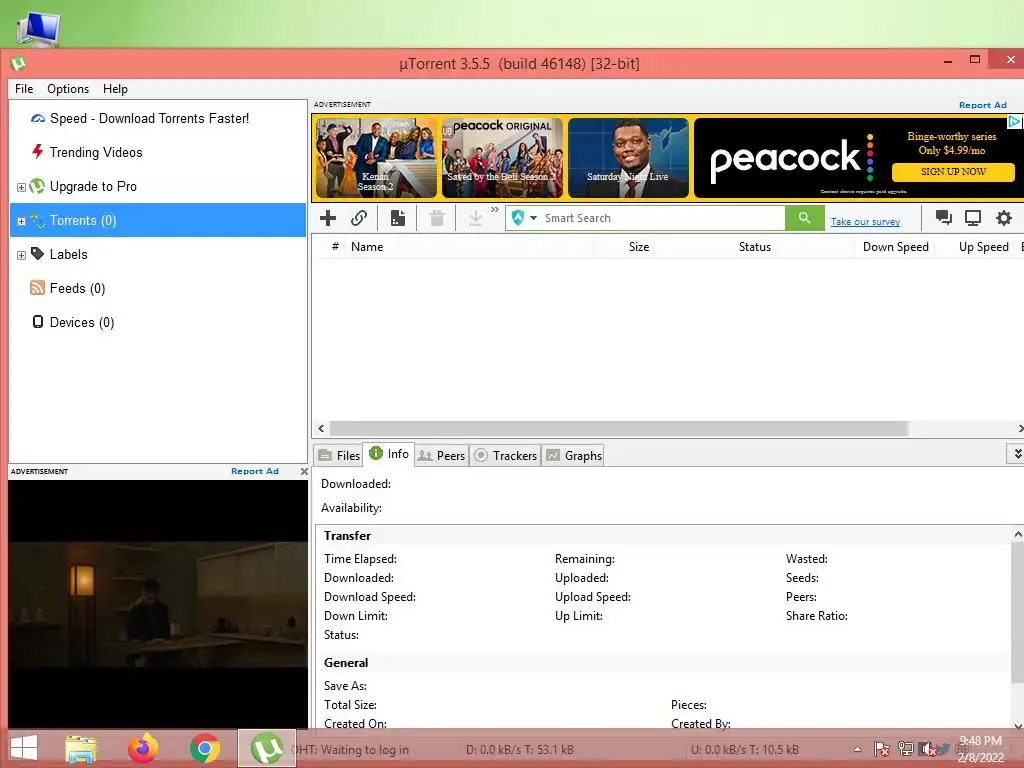1024x768 pixels.
Task: Open the File menu
Action: tap(24, 89)
